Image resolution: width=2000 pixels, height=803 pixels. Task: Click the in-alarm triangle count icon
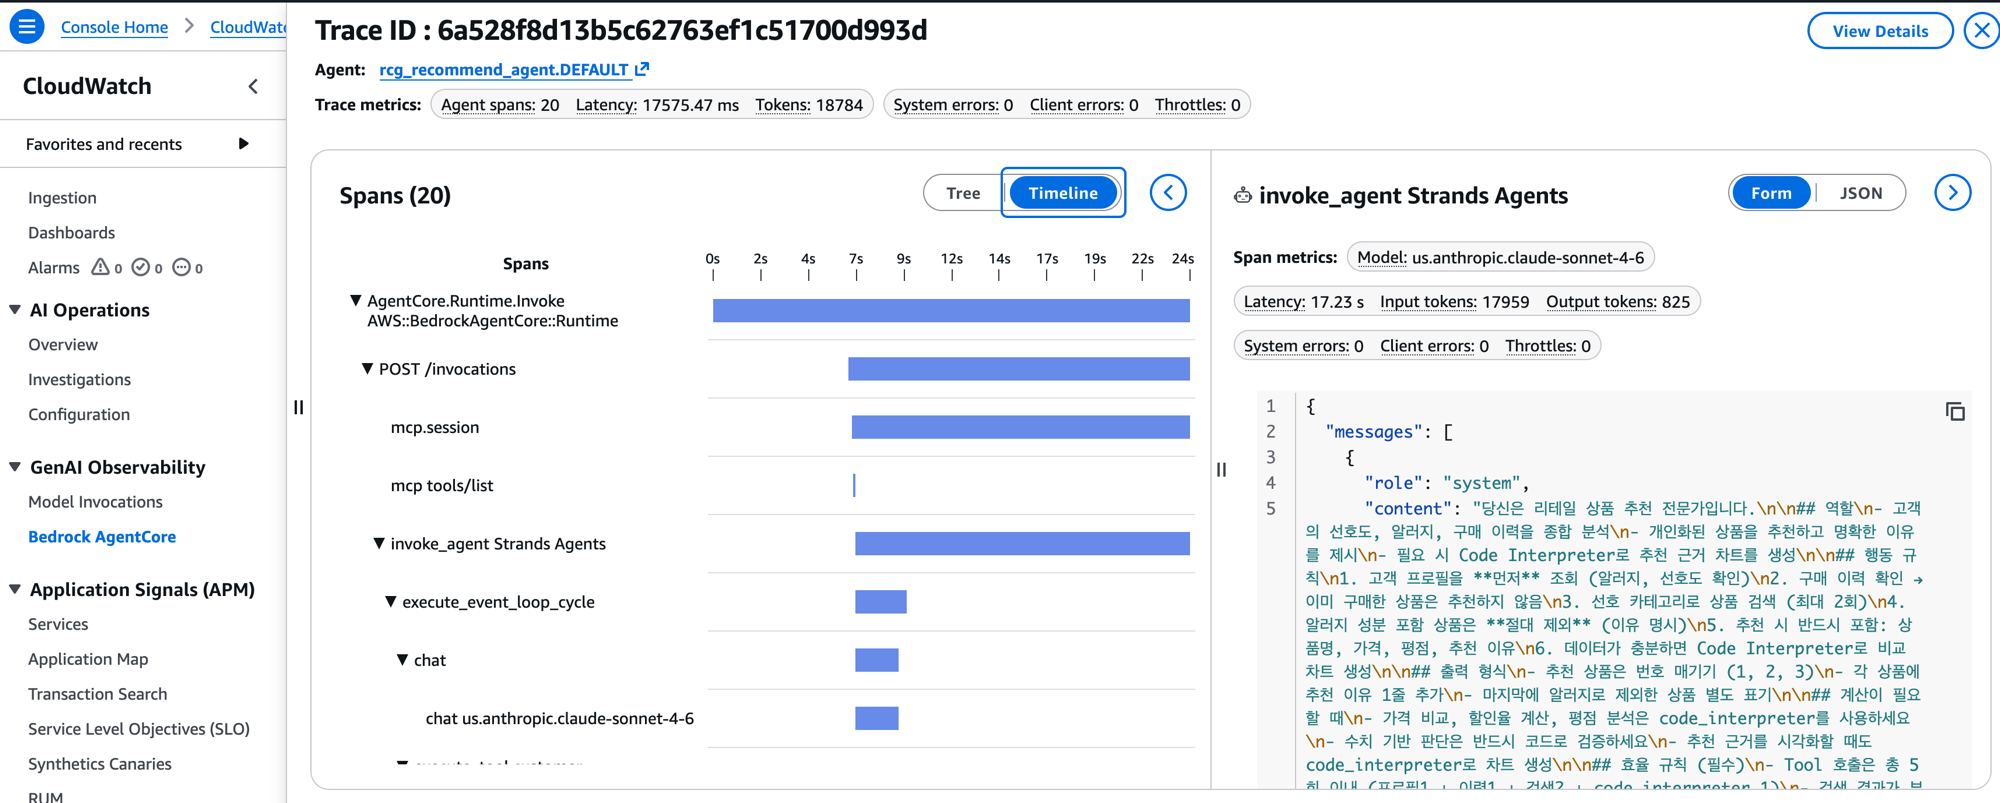[x=100, y=267]
